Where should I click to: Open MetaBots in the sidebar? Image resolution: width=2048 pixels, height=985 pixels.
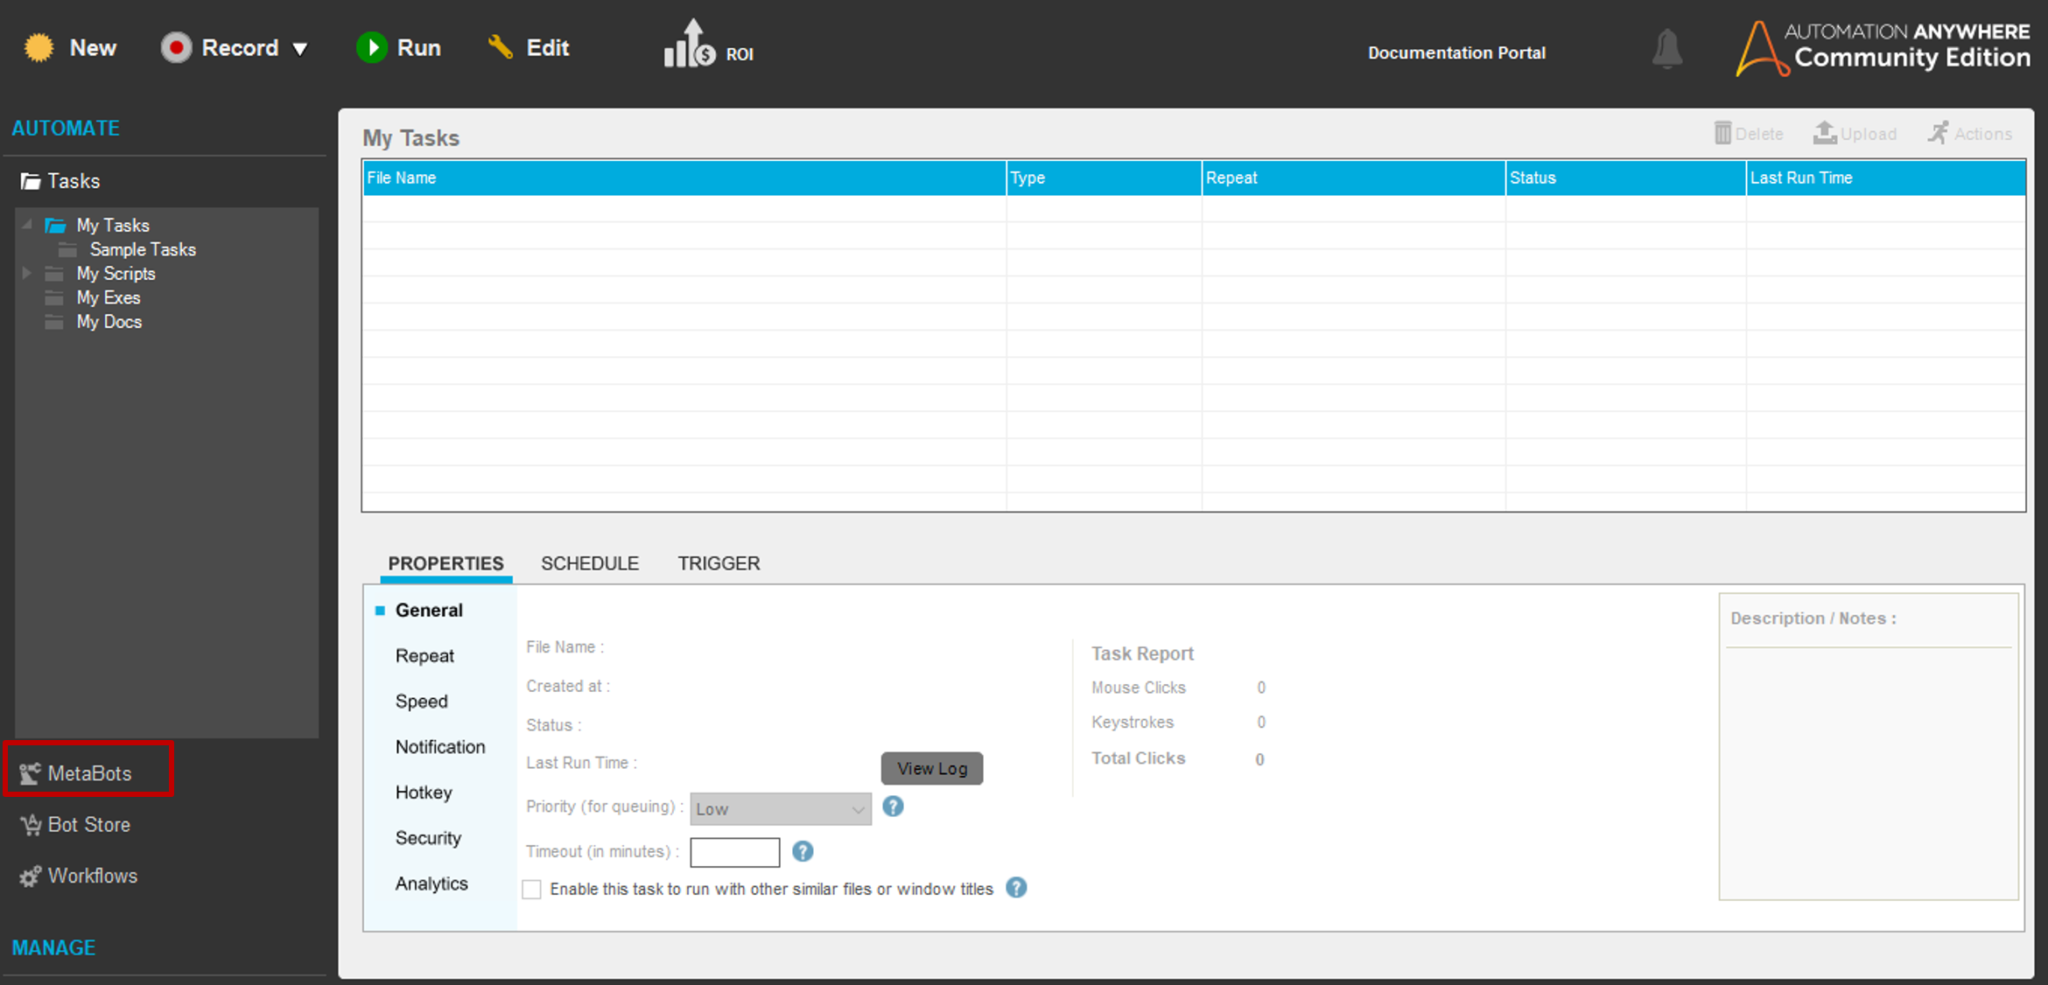89,773
